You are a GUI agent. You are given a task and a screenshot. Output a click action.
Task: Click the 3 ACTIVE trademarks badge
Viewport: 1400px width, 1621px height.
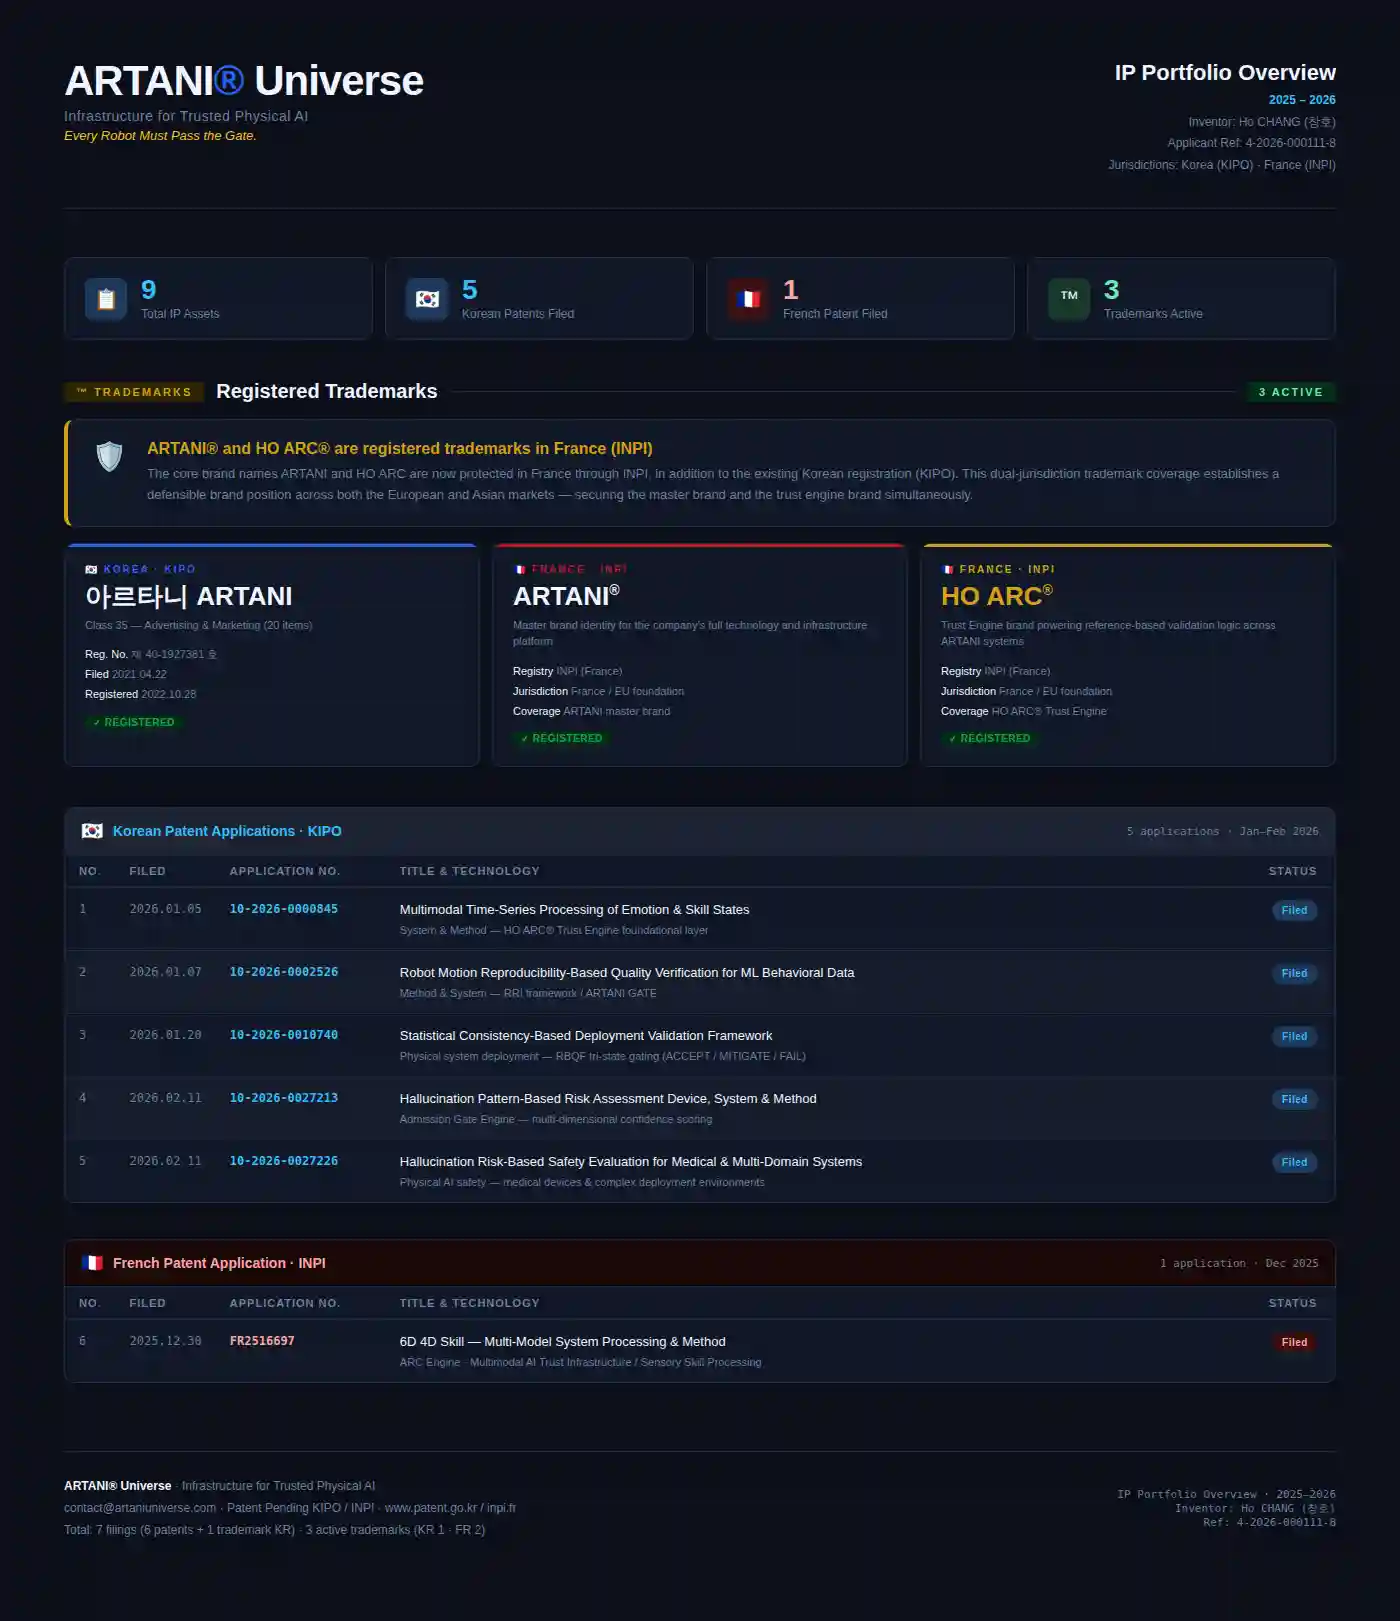(x=1290, y=392)
